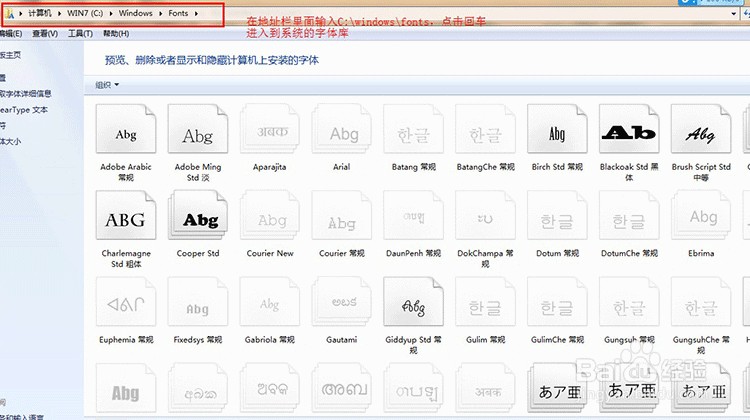Open the ClearType 文本 sidebar link
This screenshot has width=750, height=420.
point(24,110)
